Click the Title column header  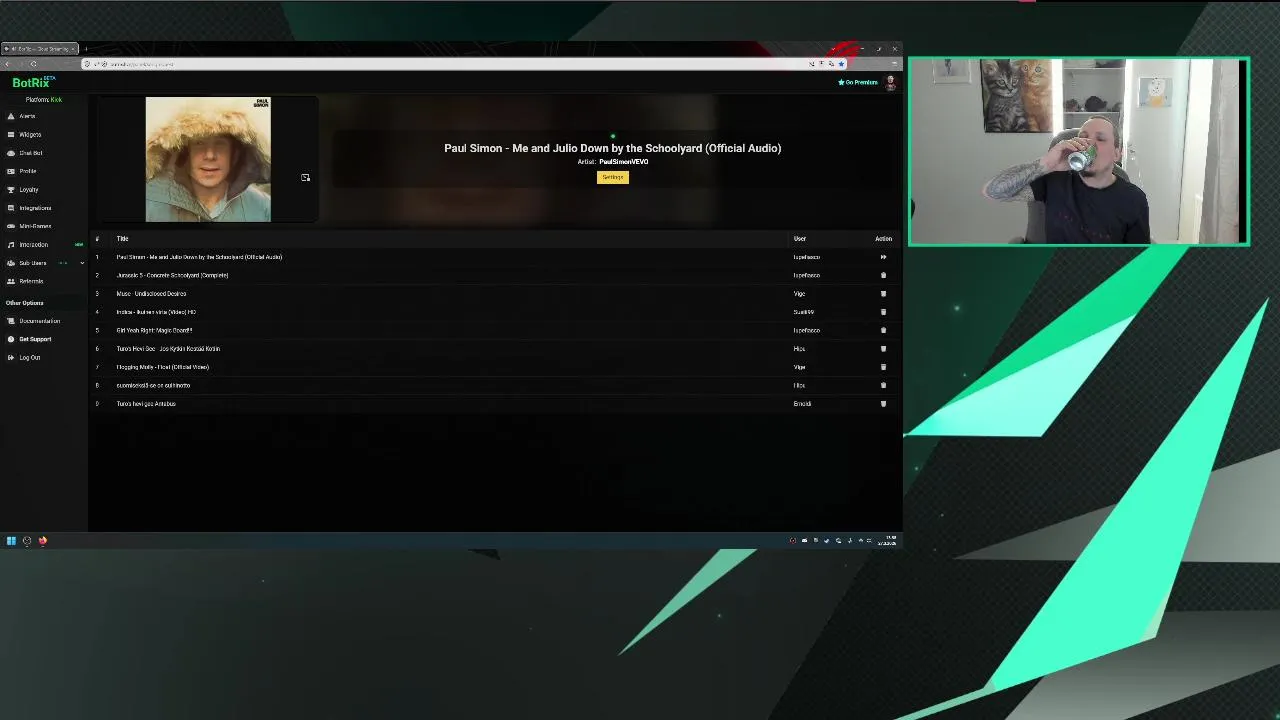[122, 239]
